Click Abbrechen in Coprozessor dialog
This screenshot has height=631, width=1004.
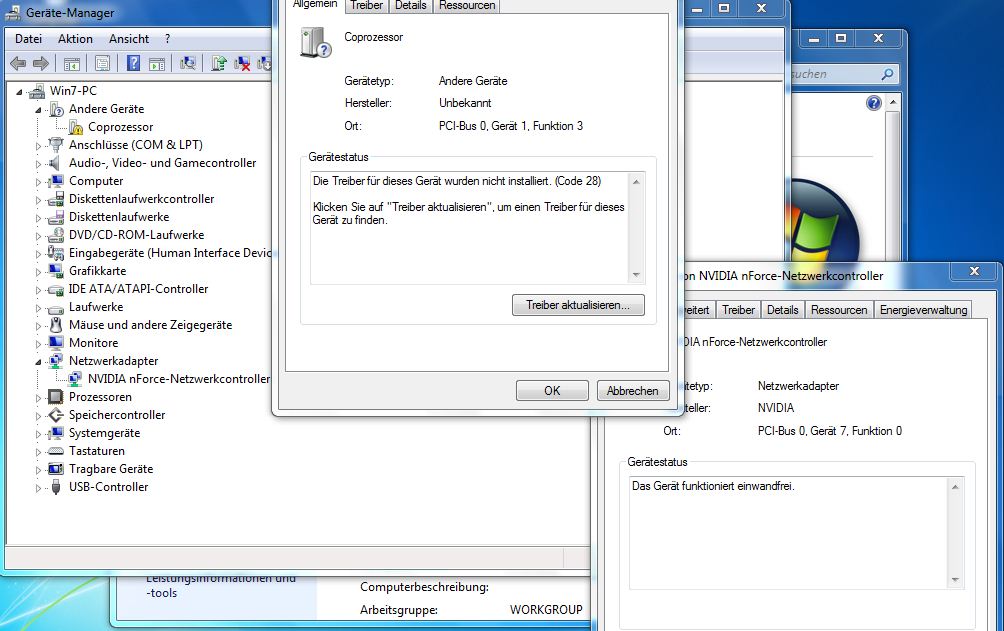[x=633, y=391]
